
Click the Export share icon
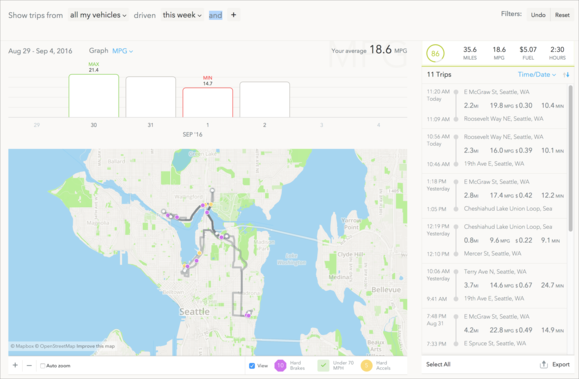[x=544, y=365]
